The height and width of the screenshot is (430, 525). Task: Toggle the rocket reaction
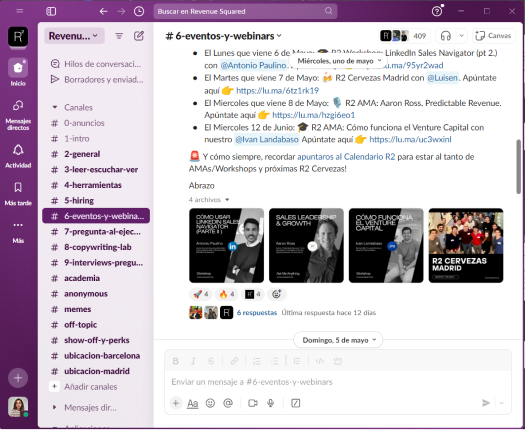201,294
